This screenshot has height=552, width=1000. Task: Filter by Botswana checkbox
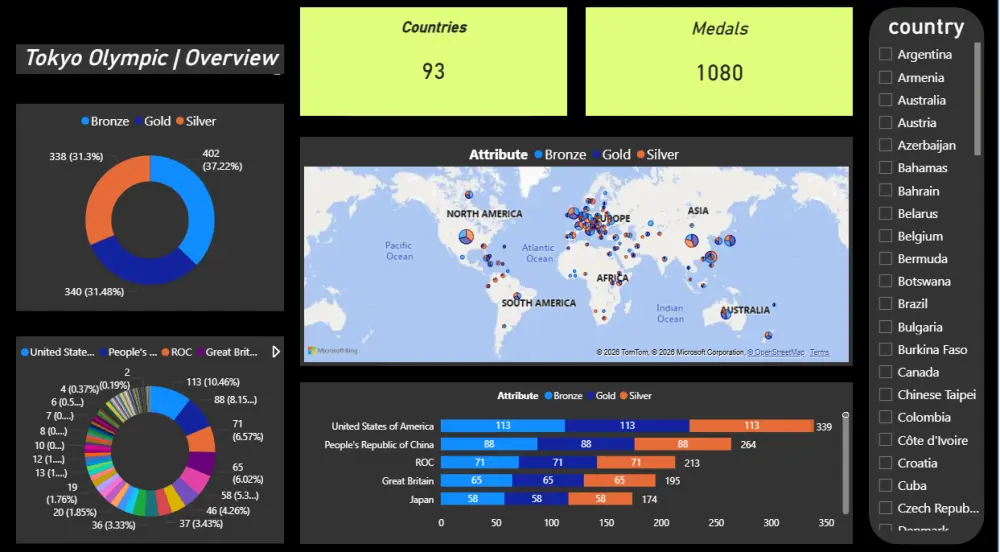(885, 281)
